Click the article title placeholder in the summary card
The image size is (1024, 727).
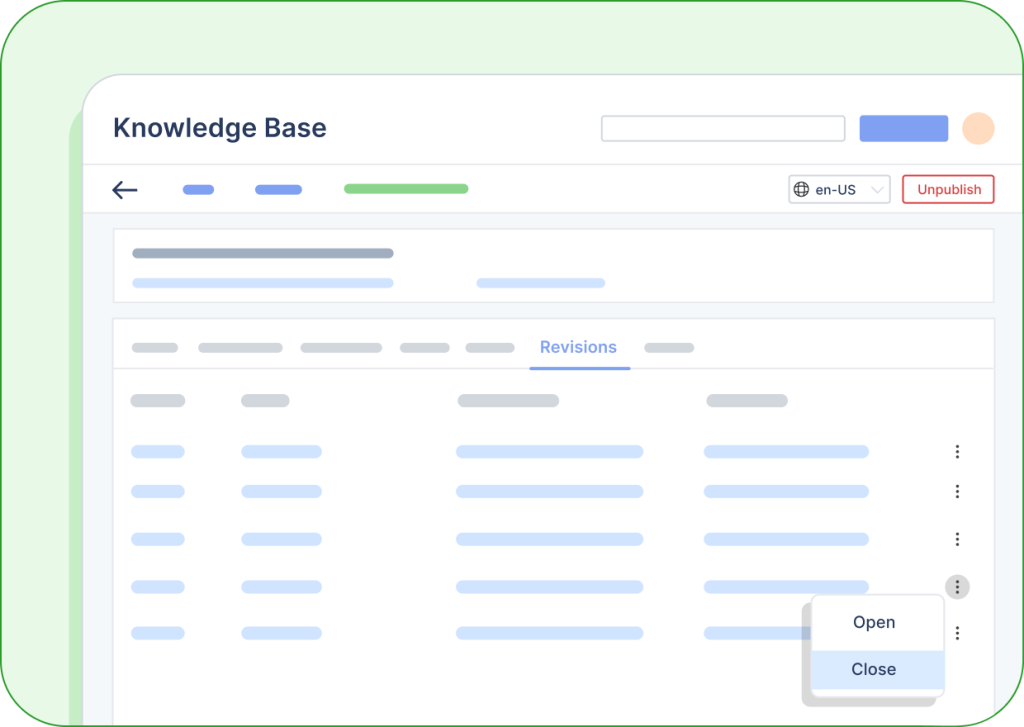[x=262, y=253]
